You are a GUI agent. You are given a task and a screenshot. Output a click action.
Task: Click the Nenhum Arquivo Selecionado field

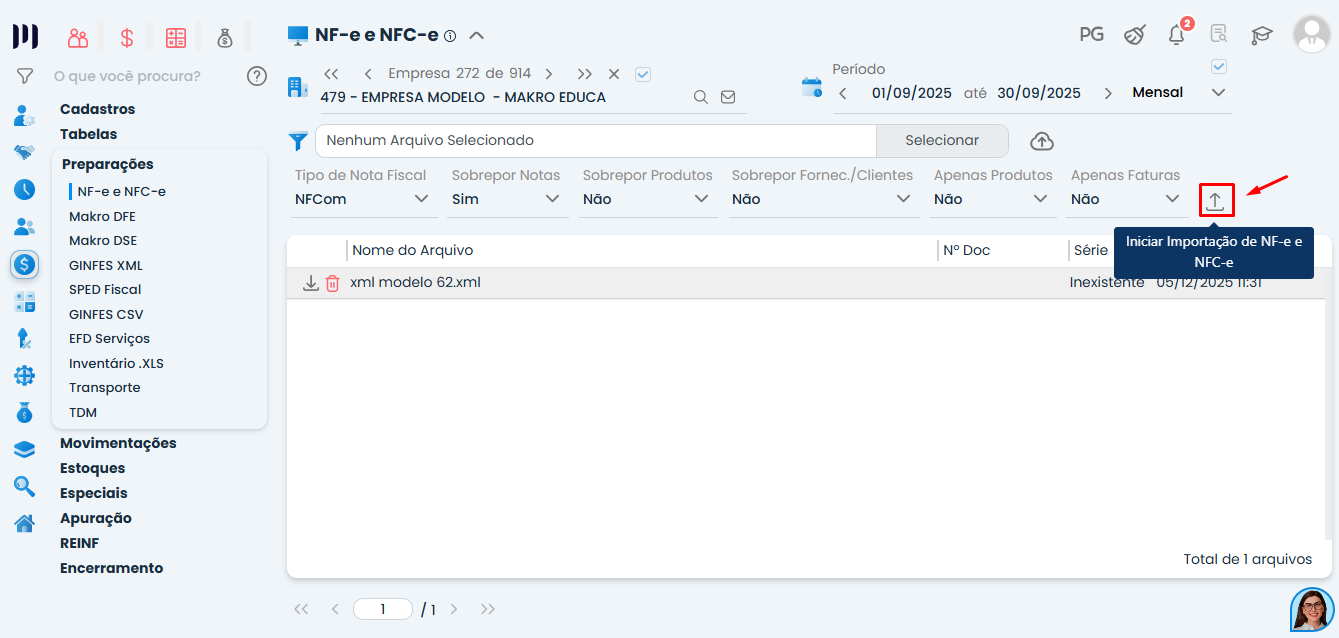(596, 141)
